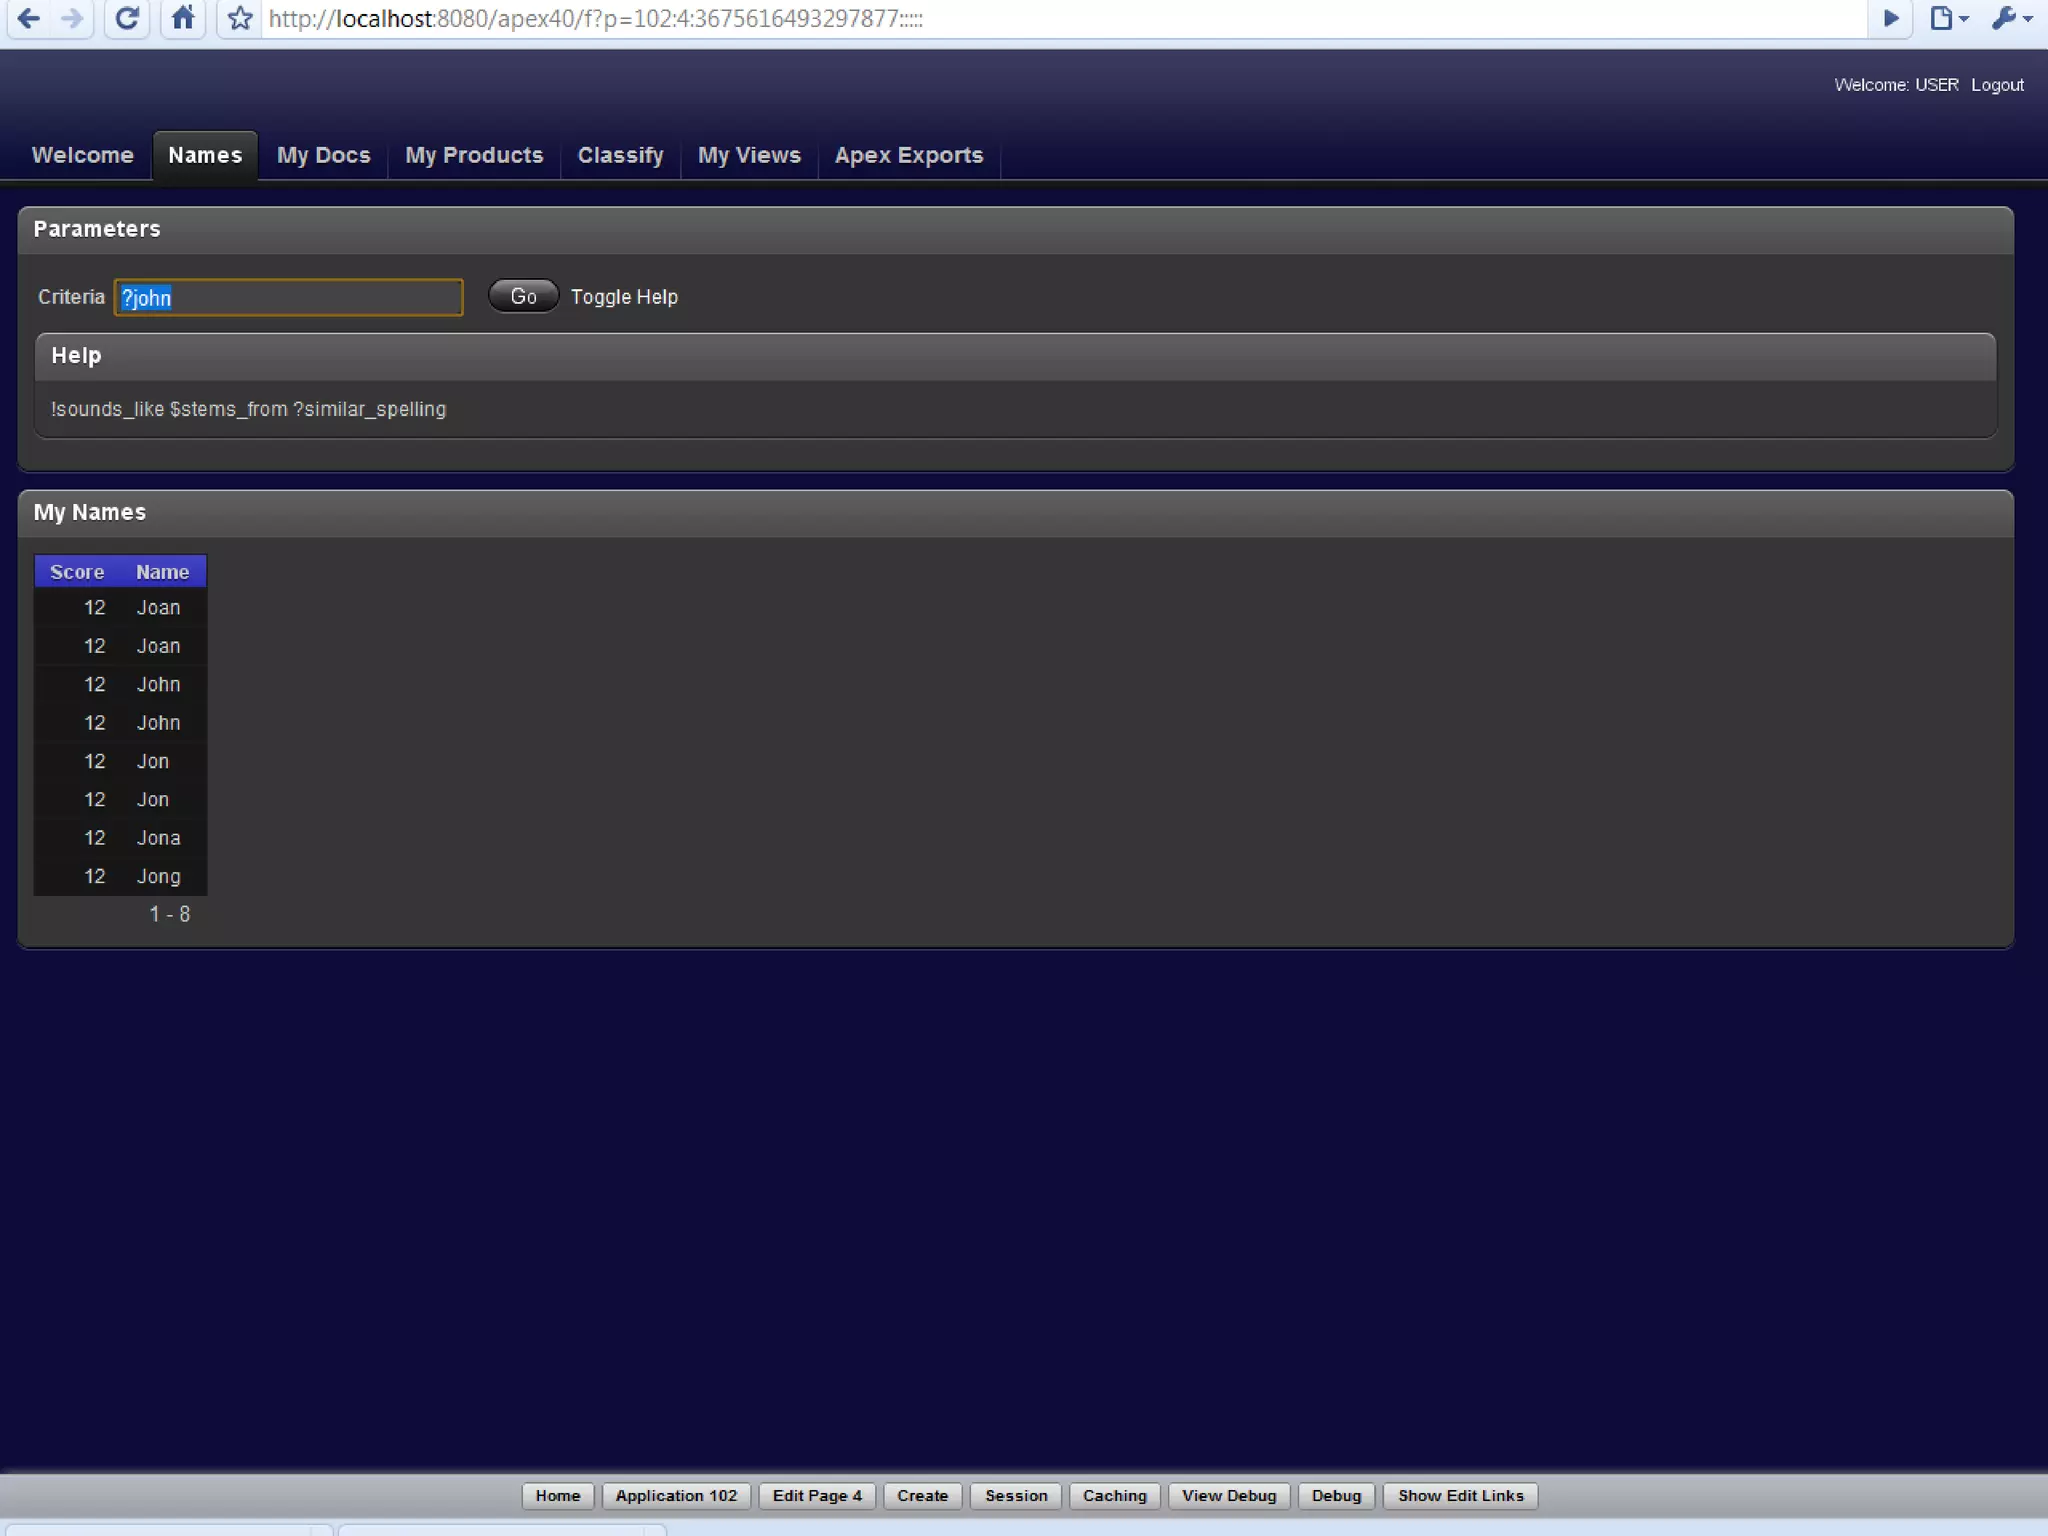Screen dimensions: 2048x1536
Task: Reload the page with refresh icon
Action: click(x=127, y=18)
